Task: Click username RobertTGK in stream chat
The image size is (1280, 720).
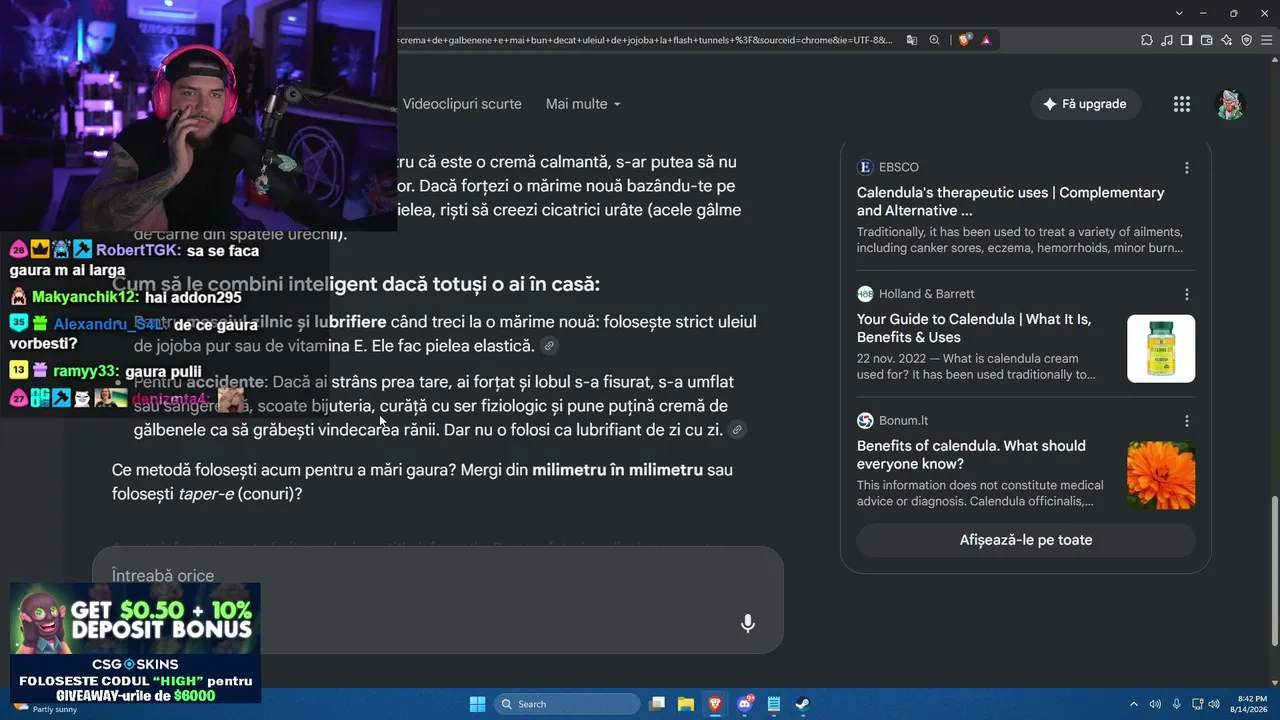Action: click(x=138, y=251)
